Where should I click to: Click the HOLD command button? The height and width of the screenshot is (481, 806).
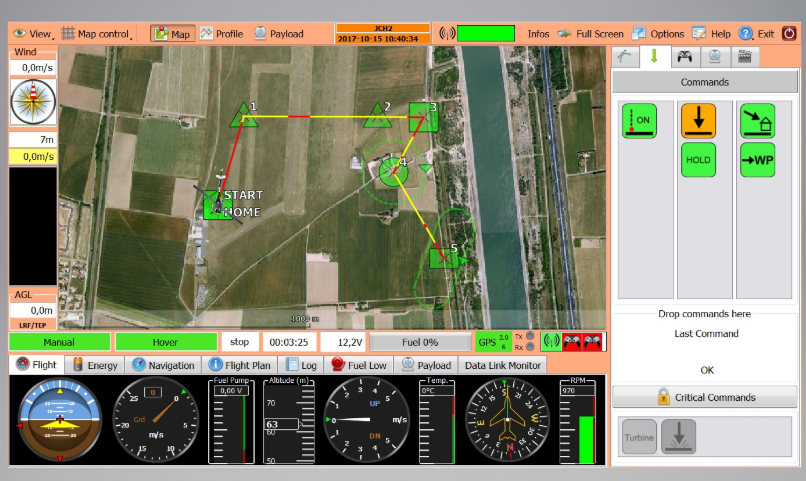698,160
